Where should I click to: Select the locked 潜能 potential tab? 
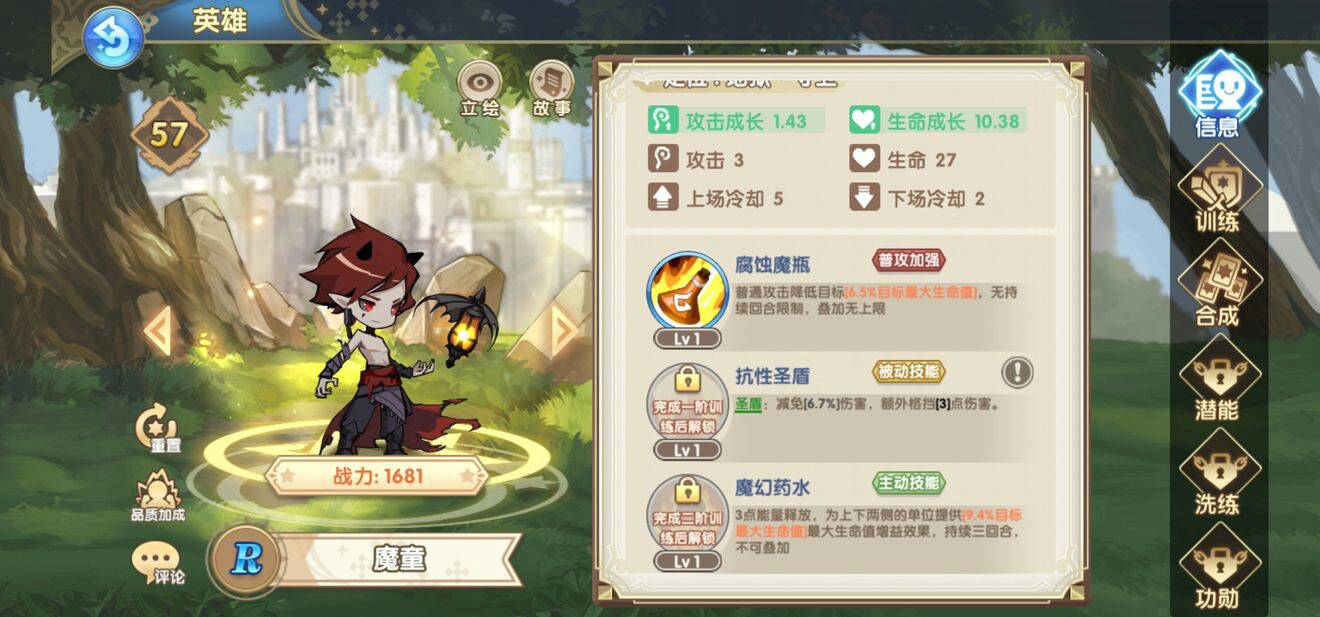1218,378
